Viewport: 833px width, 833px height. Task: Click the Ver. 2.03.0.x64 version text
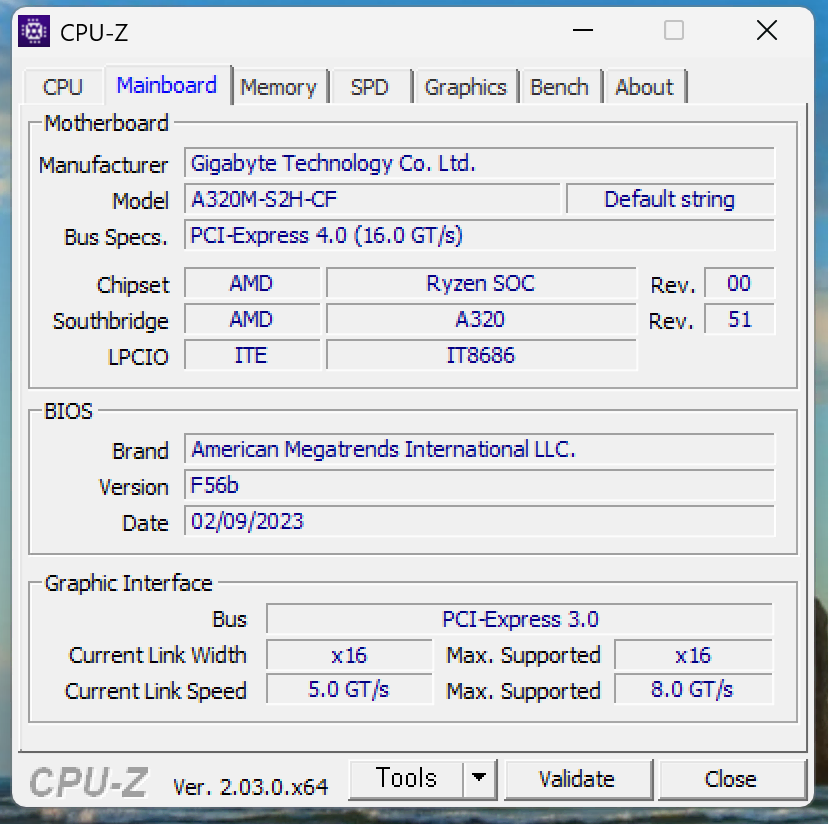point(251,787)
